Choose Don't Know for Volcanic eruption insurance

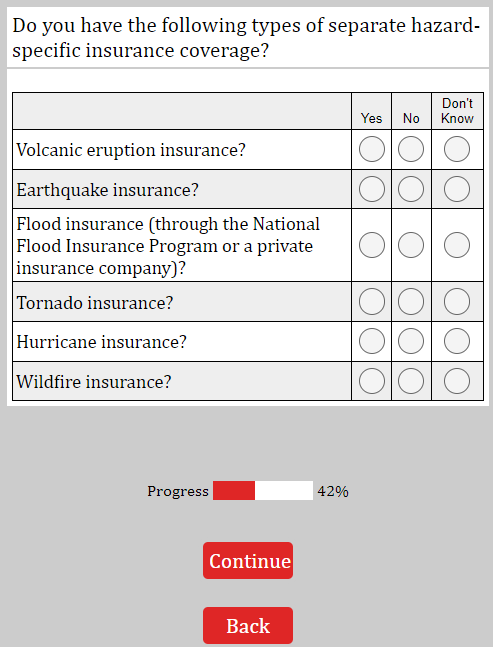click(457, 149)
